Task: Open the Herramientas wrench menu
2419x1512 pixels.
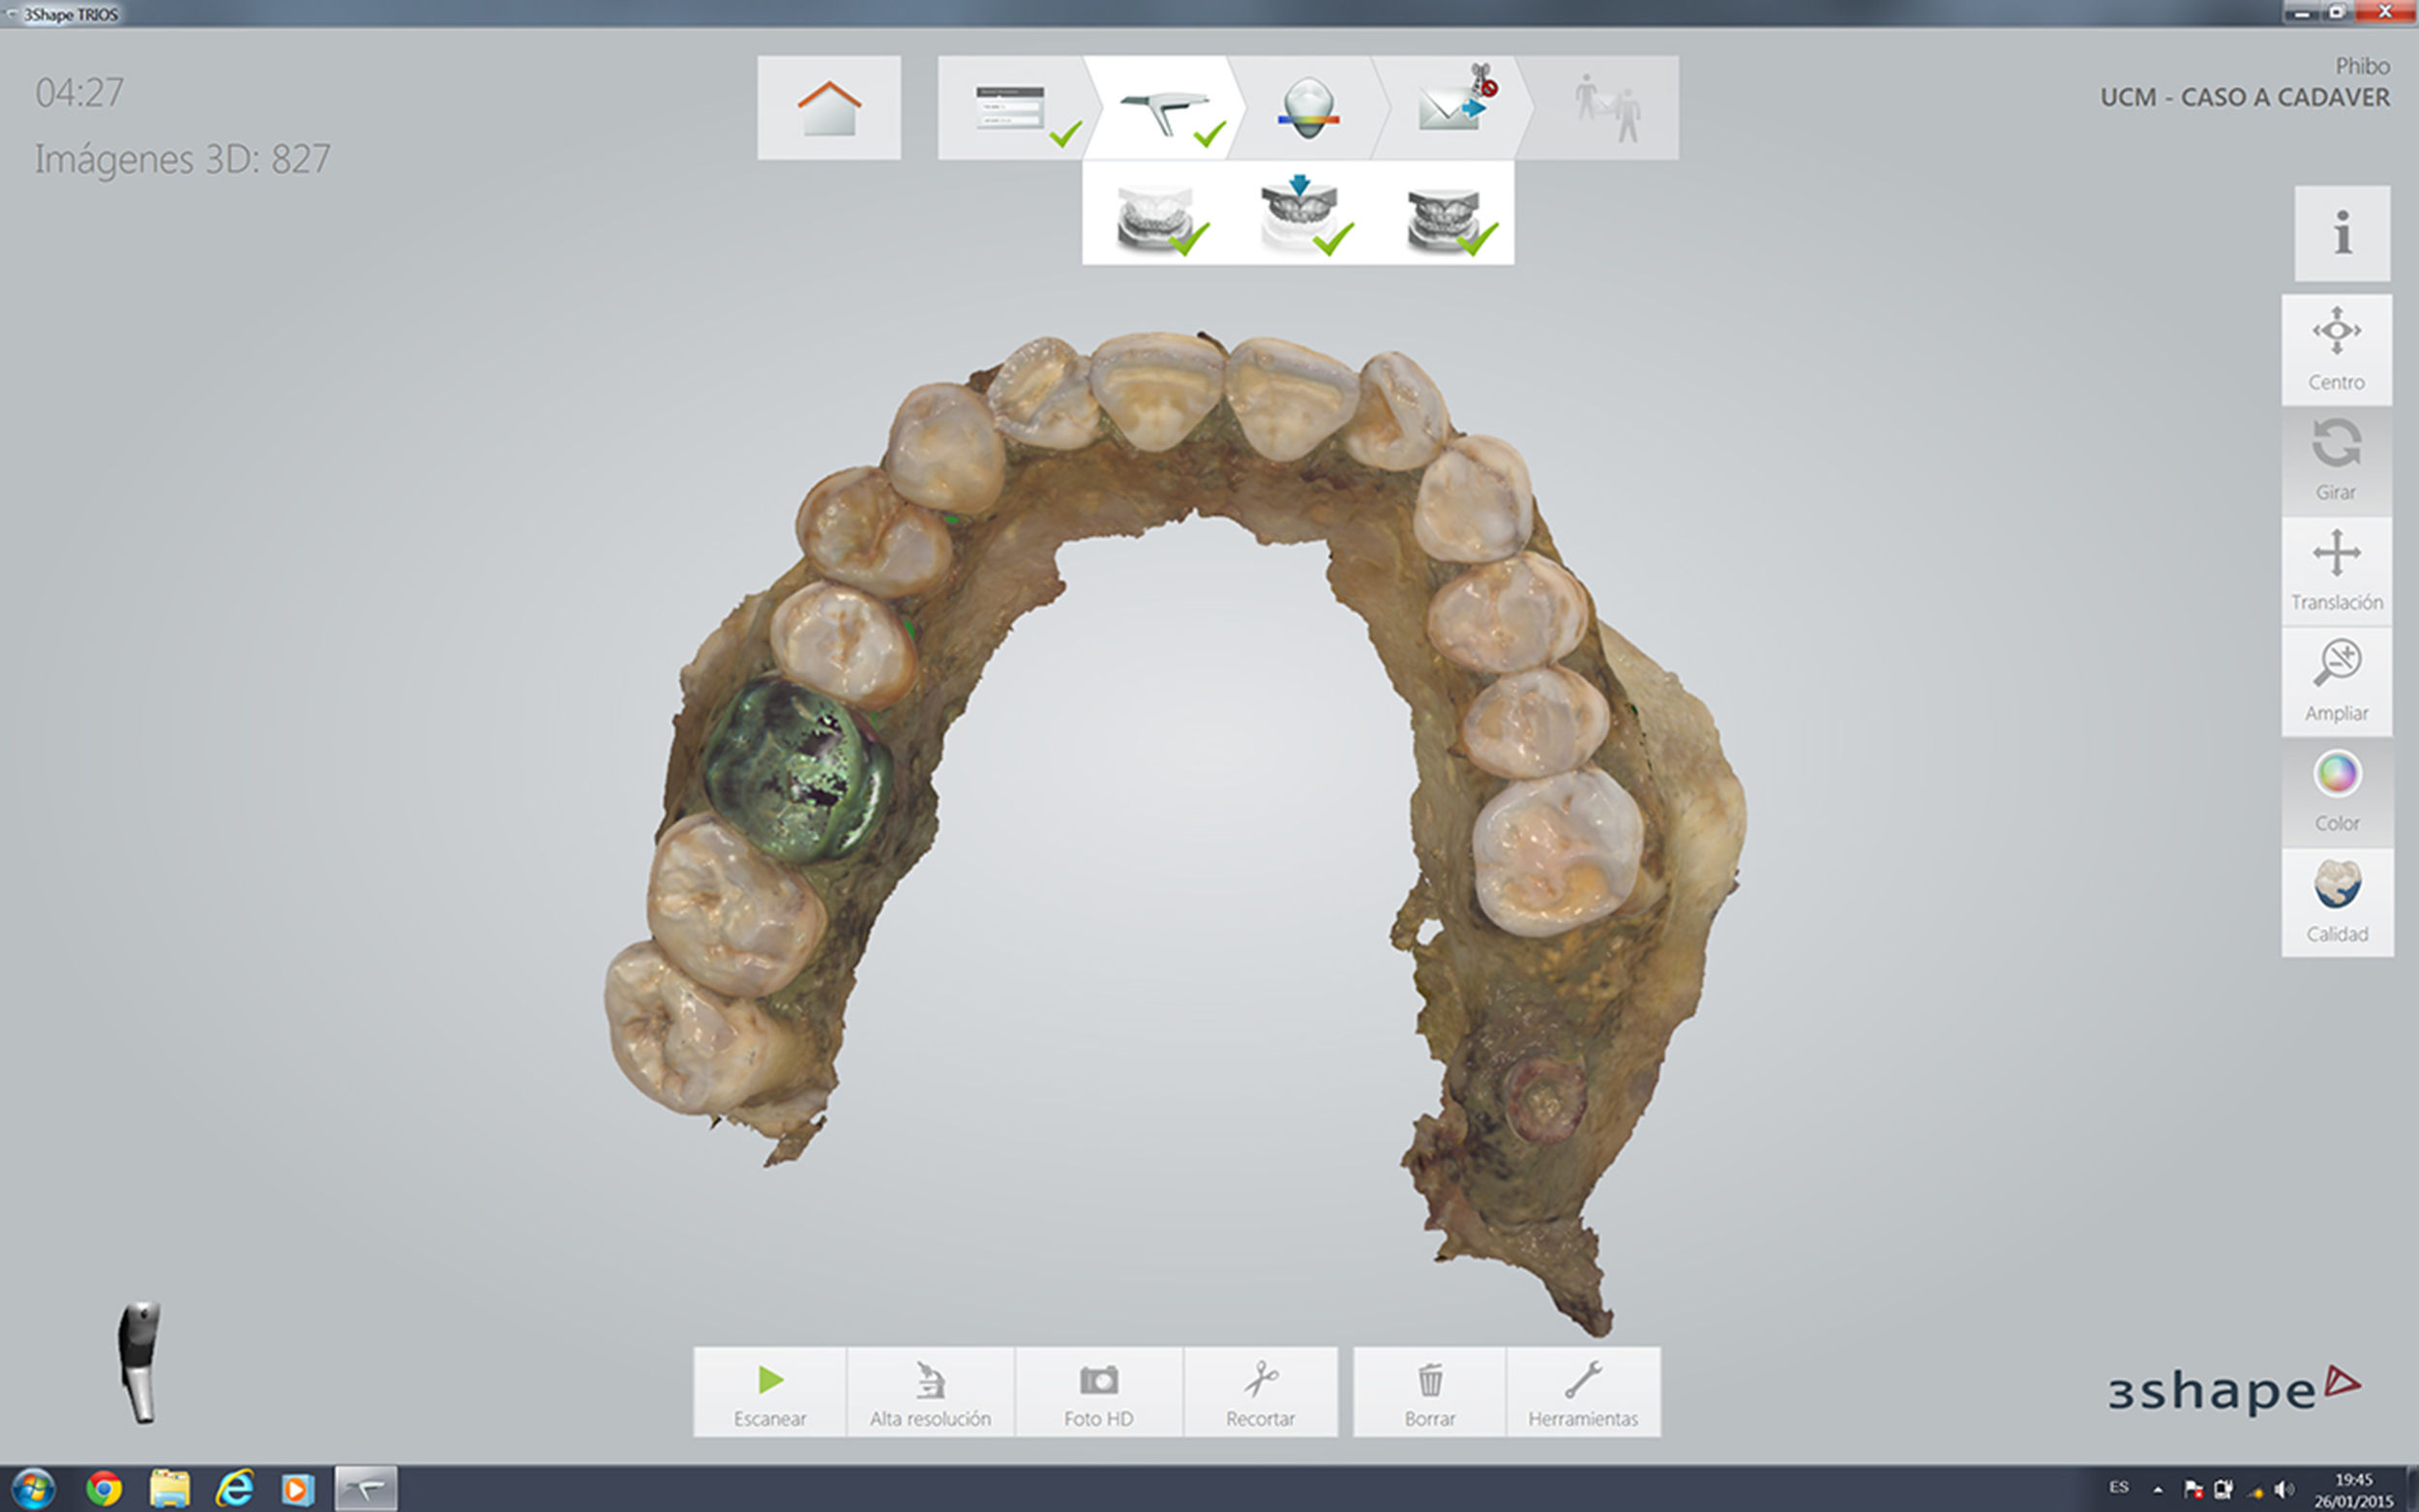Action: pyautogui.click(x=1582, y=1393)
